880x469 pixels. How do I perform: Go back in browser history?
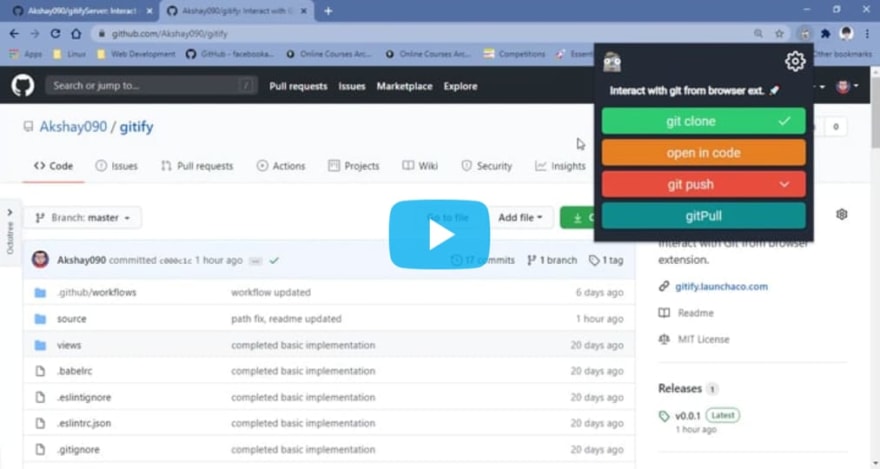tap(14, 34)
